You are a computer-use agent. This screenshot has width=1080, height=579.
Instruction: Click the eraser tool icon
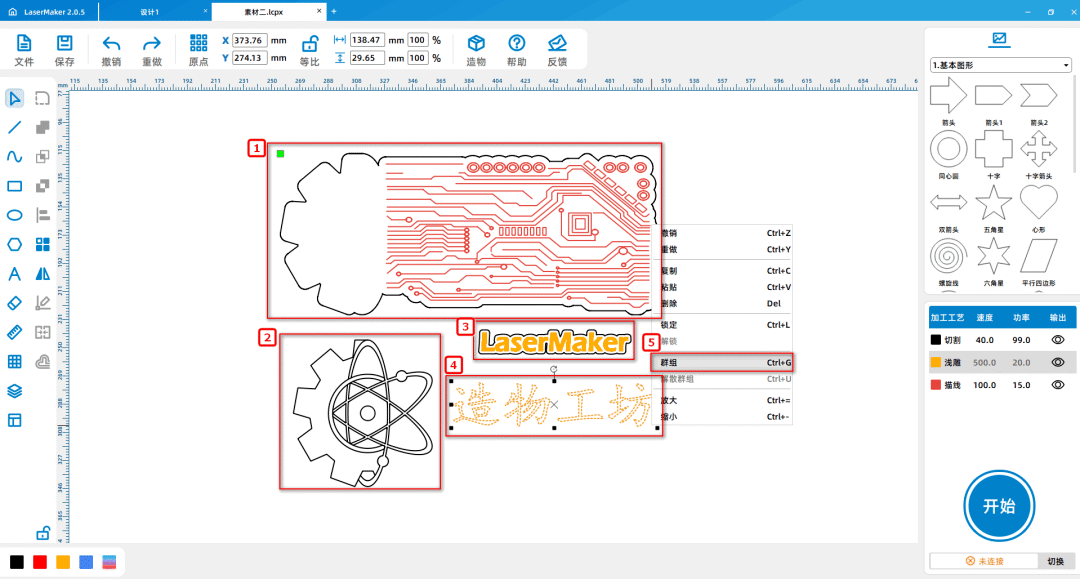(x=15, y=302)
